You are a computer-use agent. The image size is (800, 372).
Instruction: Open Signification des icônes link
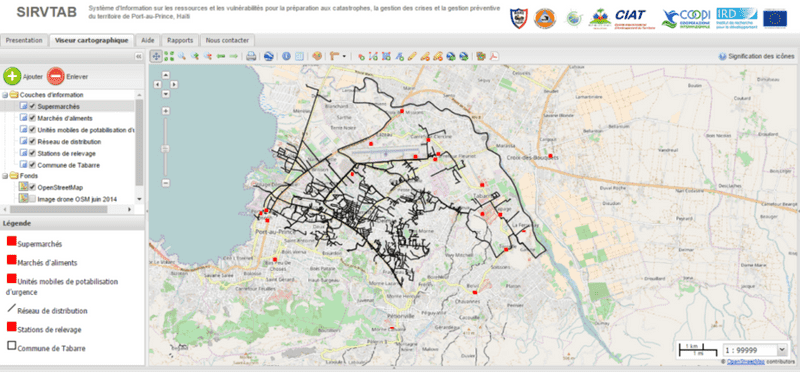[761, 57]
